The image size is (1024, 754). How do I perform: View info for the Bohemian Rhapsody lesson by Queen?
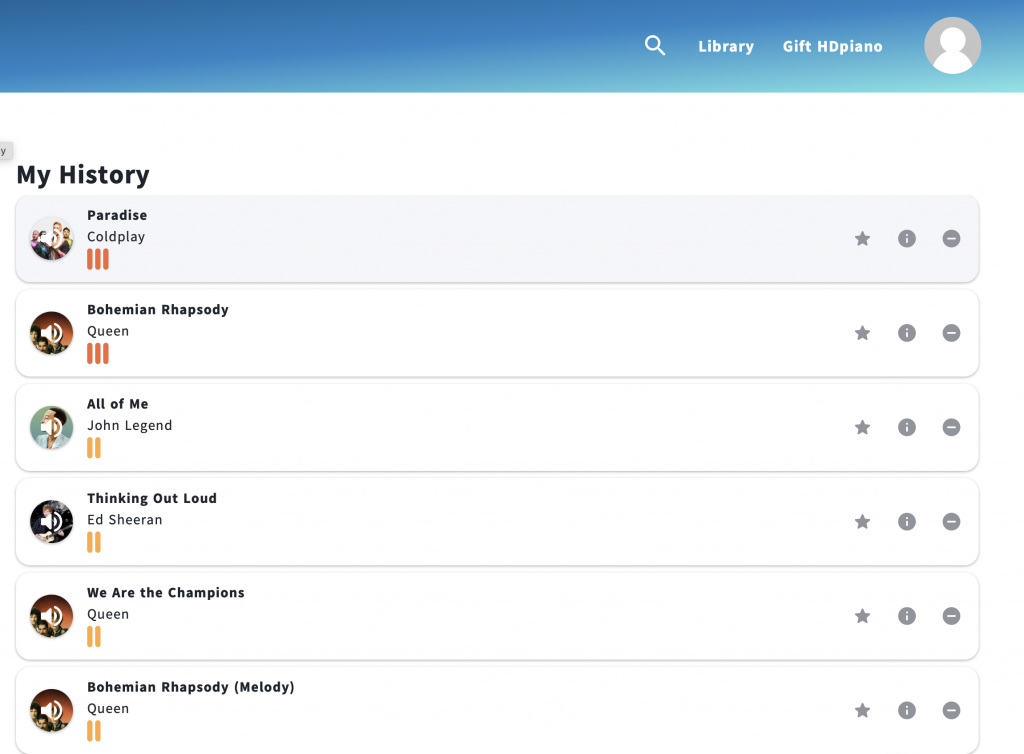coord(906,333)
